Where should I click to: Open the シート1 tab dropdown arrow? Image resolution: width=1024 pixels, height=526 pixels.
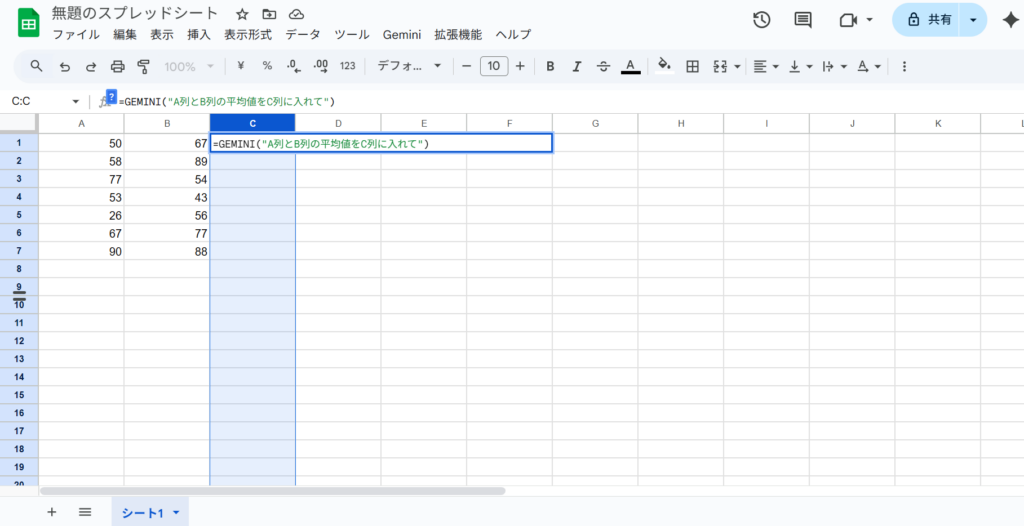[x=177, y=512]
